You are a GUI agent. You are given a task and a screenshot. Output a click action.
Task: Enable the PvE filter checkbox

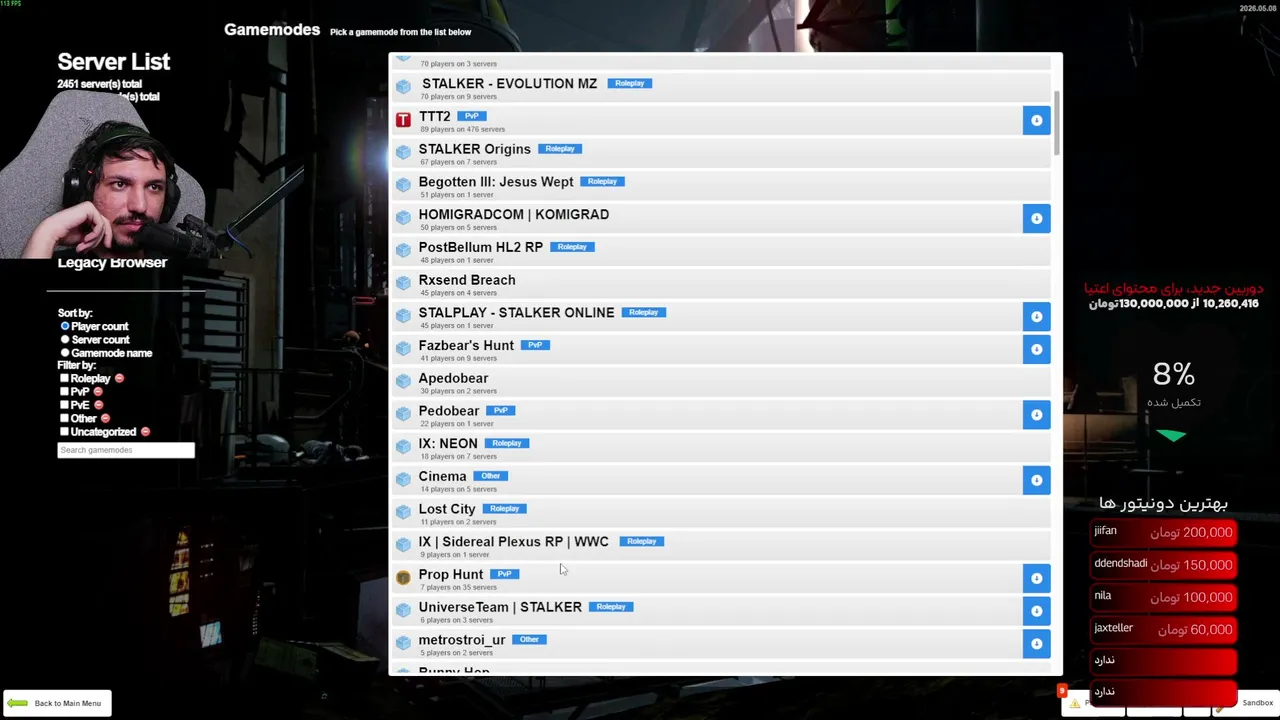pyautogui.click(x=64, y=405)
